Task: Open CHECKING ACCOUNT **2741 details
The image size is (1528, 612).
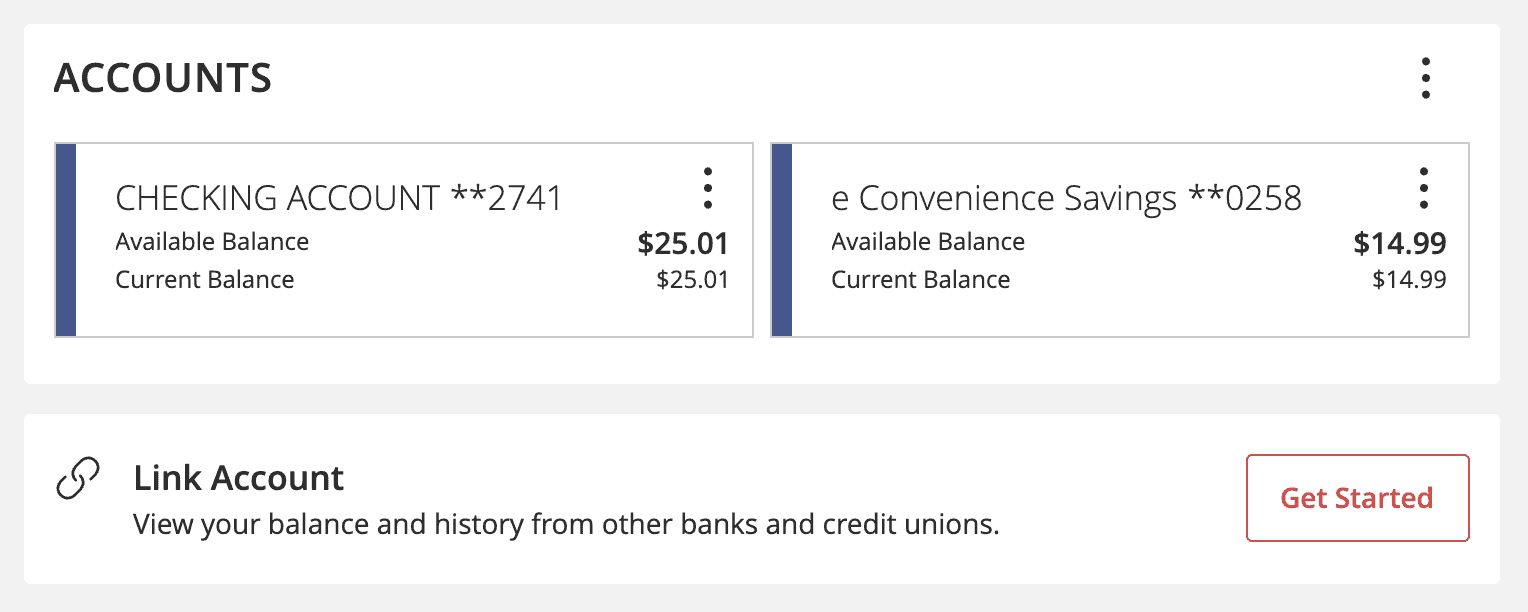Action: [339, 197]
